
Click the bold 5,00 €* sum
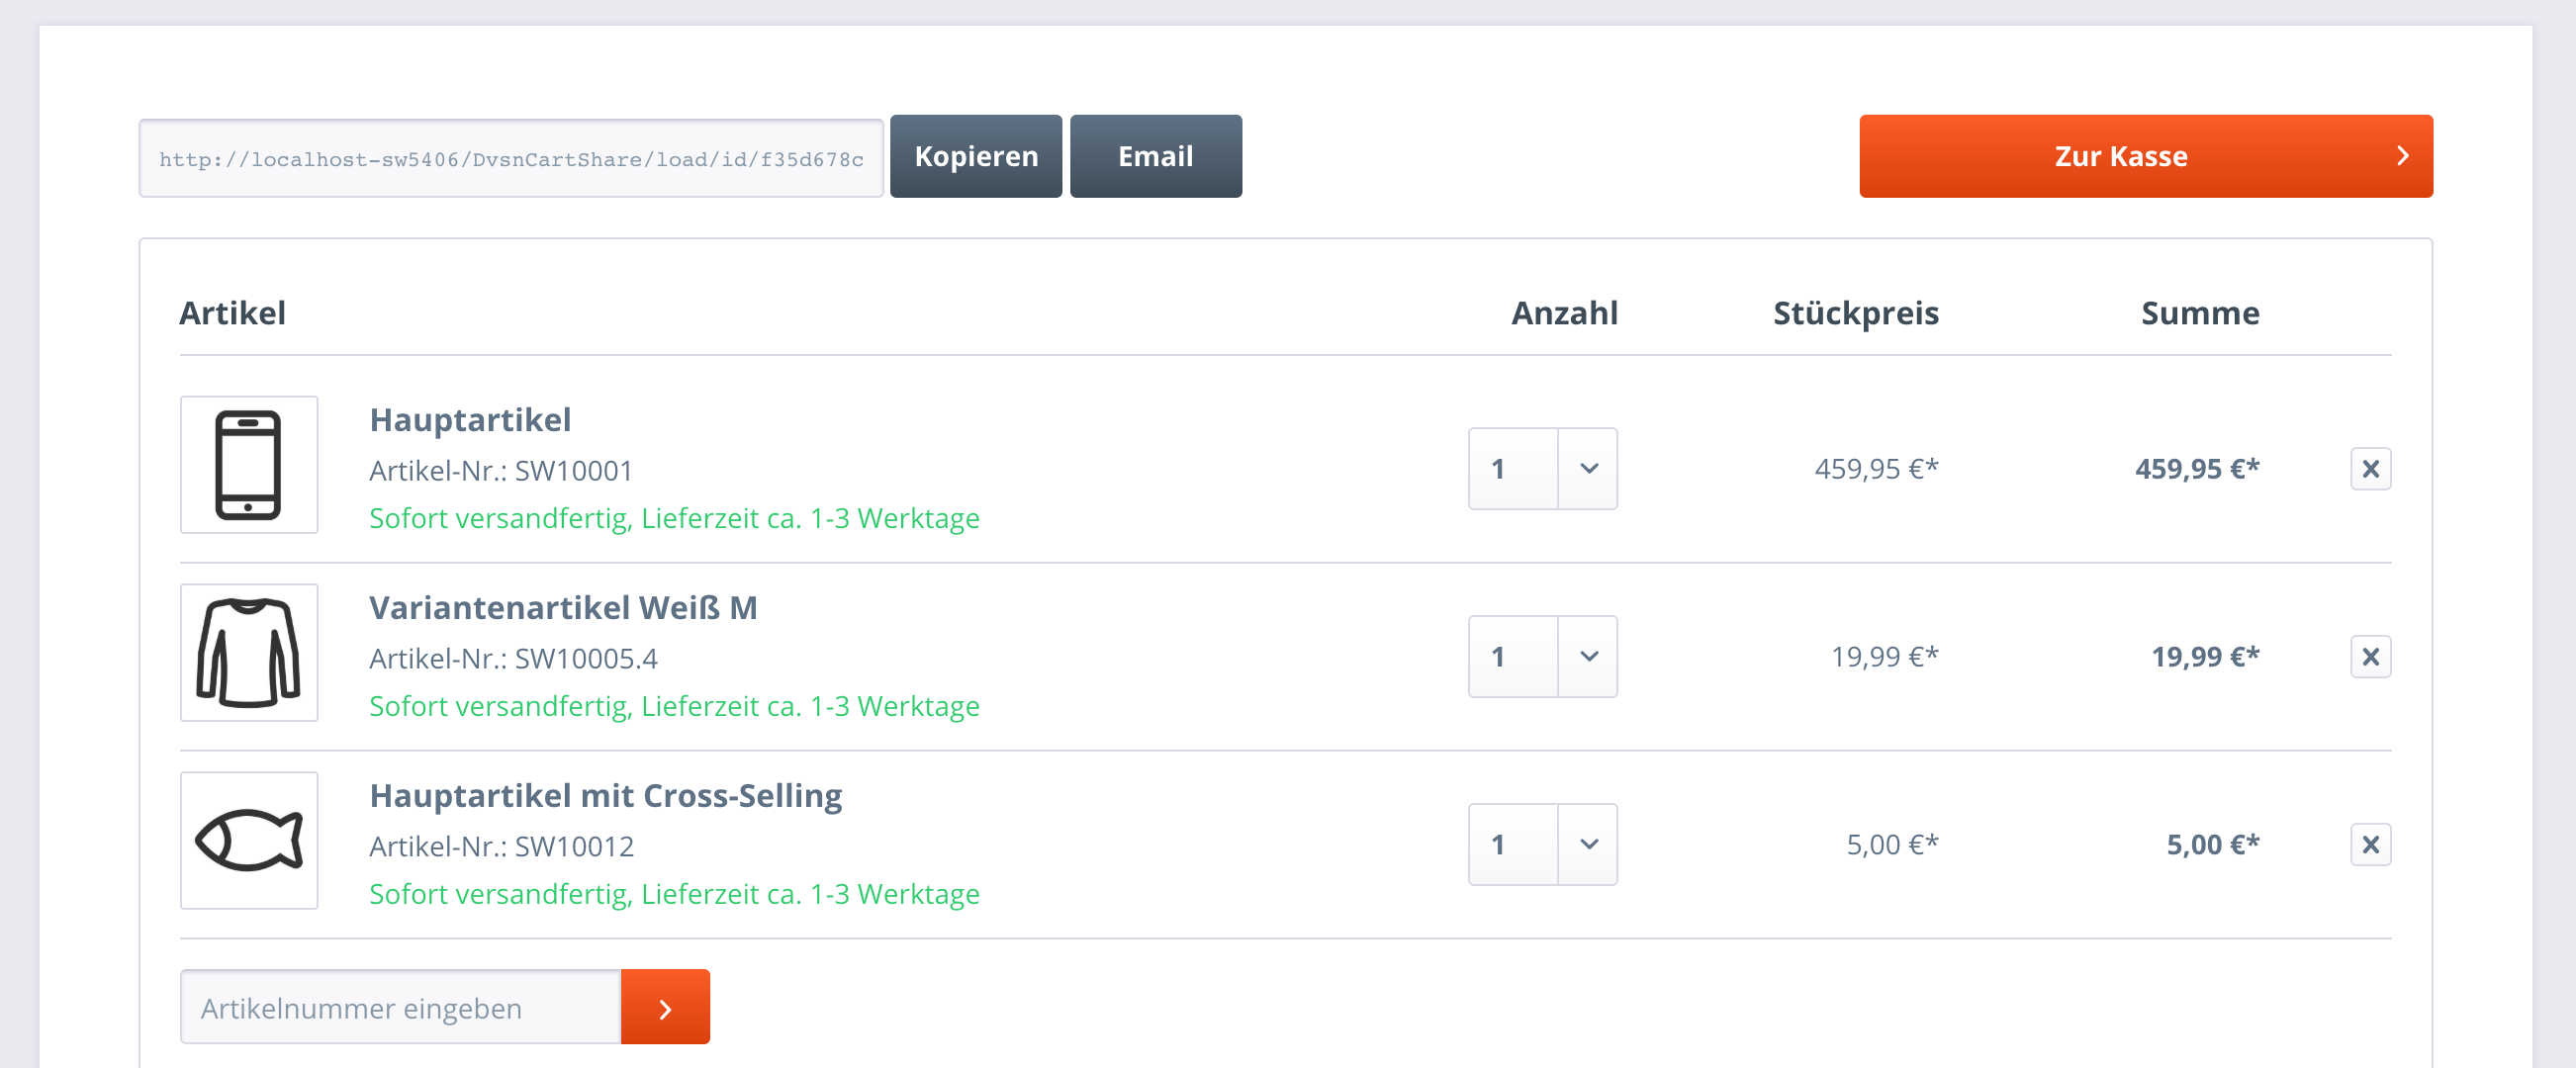(x=2213, y=845)
